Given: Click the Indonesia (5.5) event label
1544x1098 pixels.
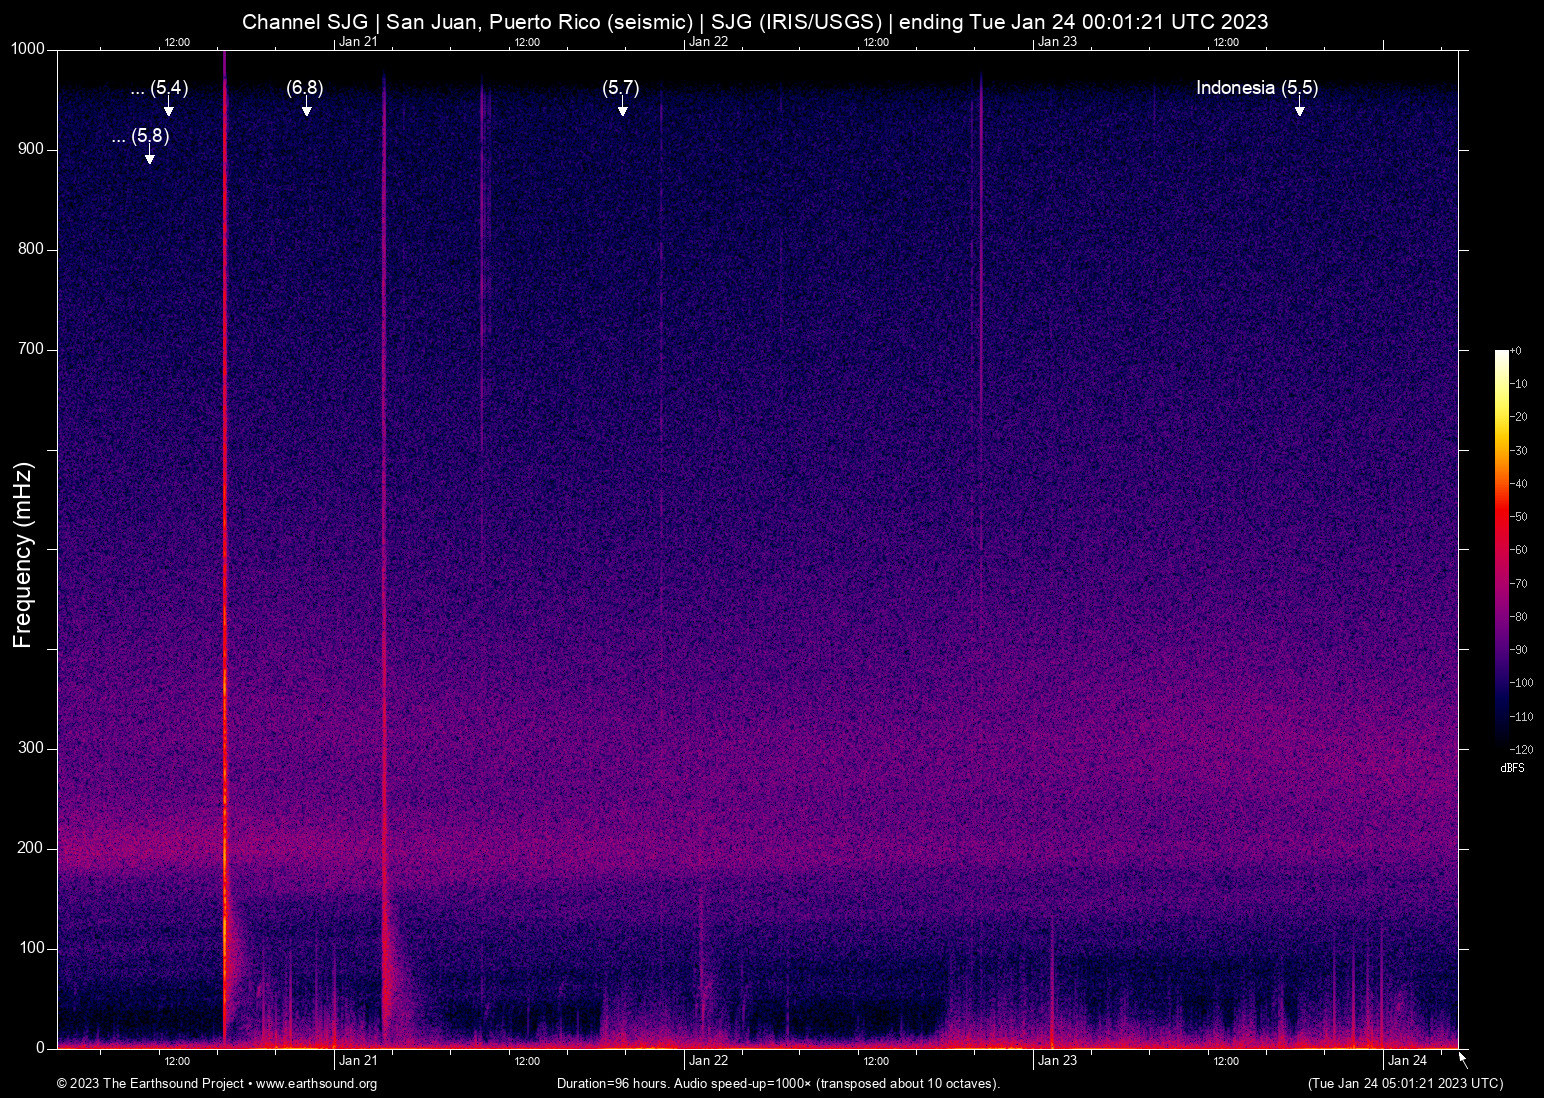Looking at the screenshot, I should pos(1256,88).
